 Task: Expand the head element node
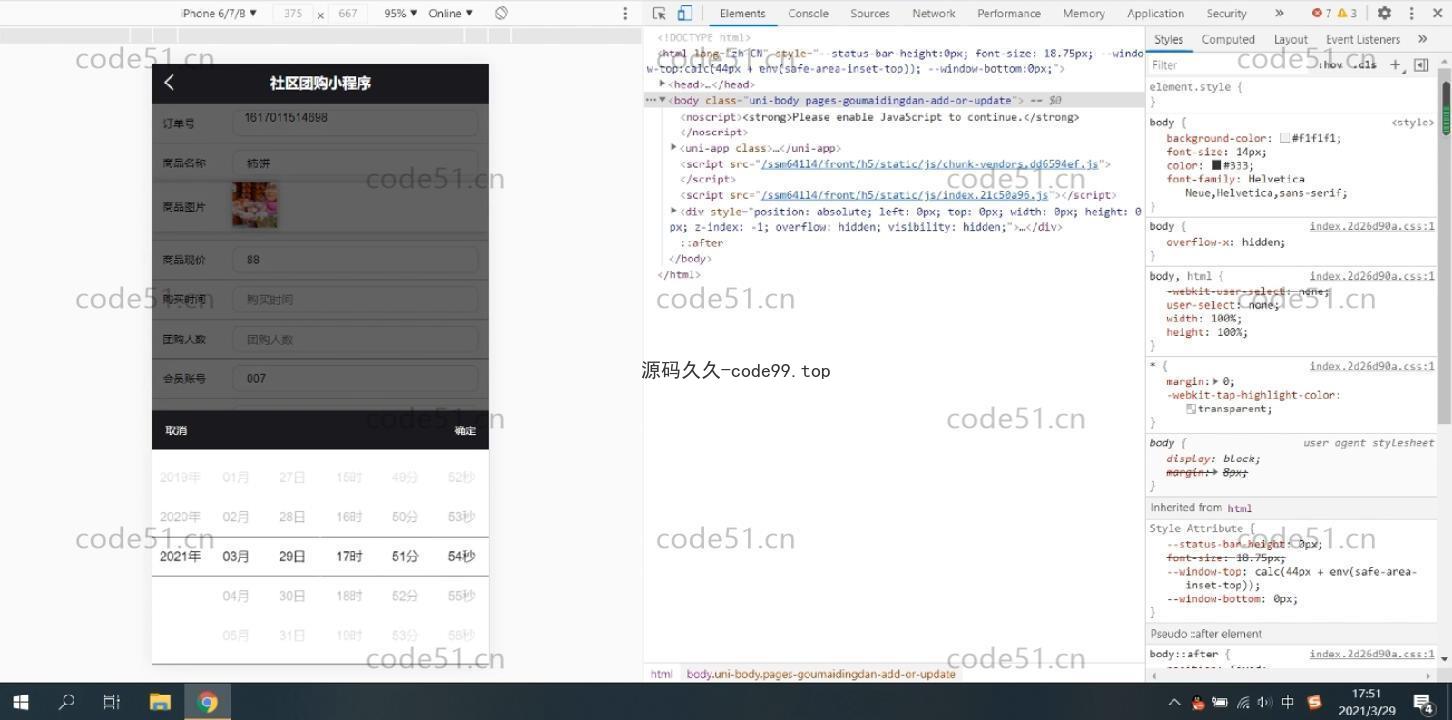662,84
